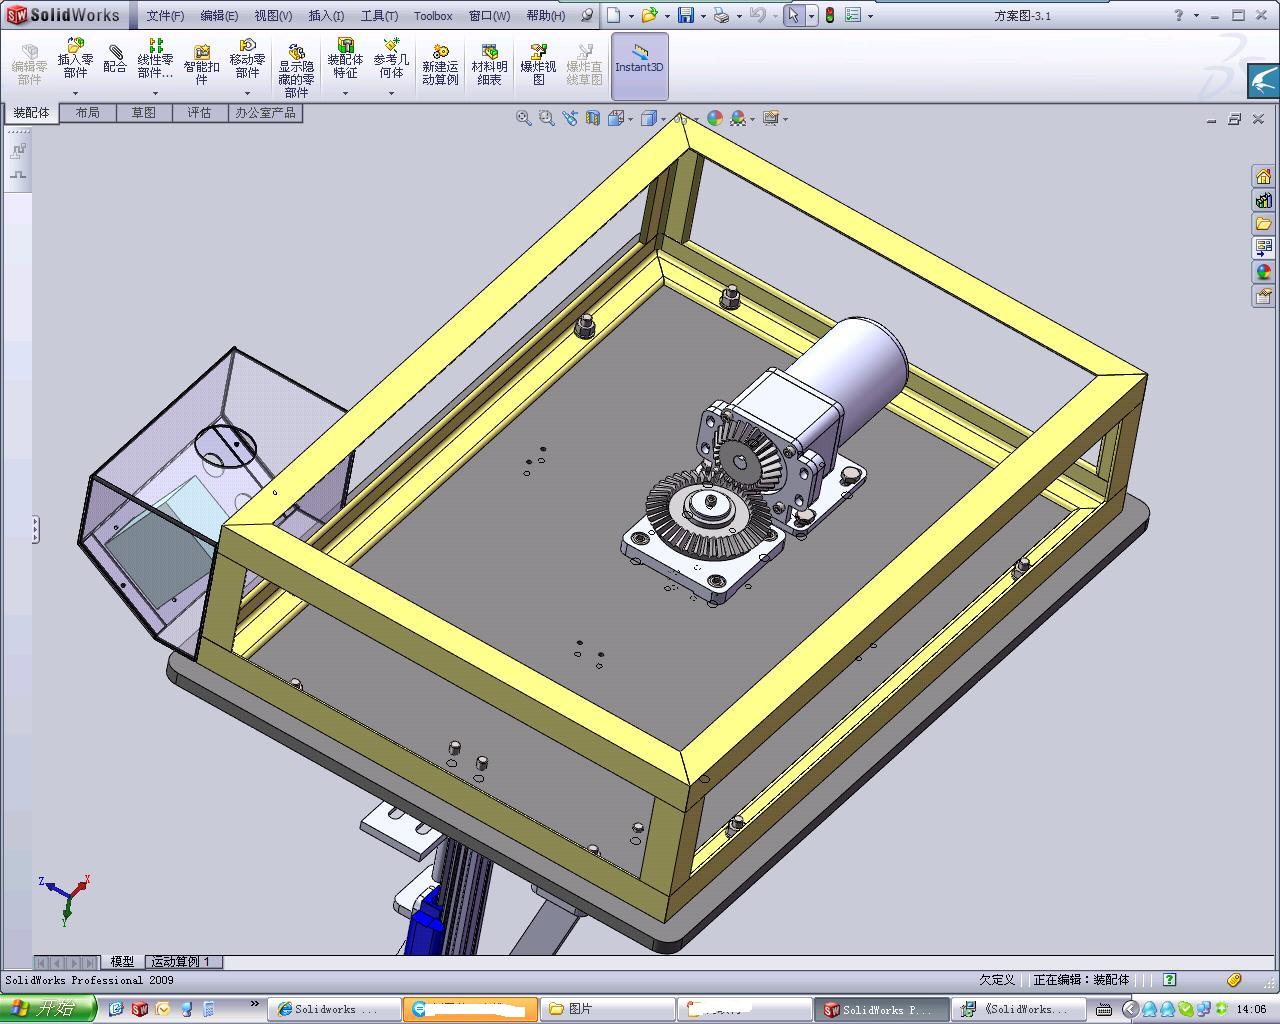This screenshot has width=1280, height=1024.
Task: Click the Apply Scene icon
Action: 737,118
